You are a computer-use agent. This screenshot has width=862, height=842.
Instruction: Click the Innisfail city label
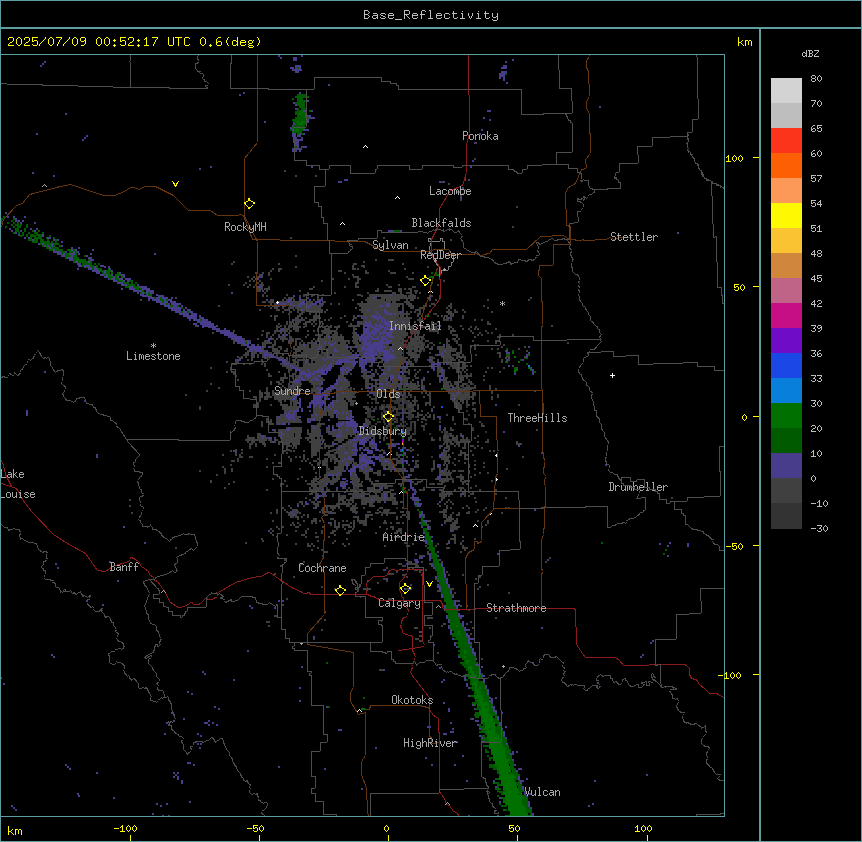pos(415,326)
